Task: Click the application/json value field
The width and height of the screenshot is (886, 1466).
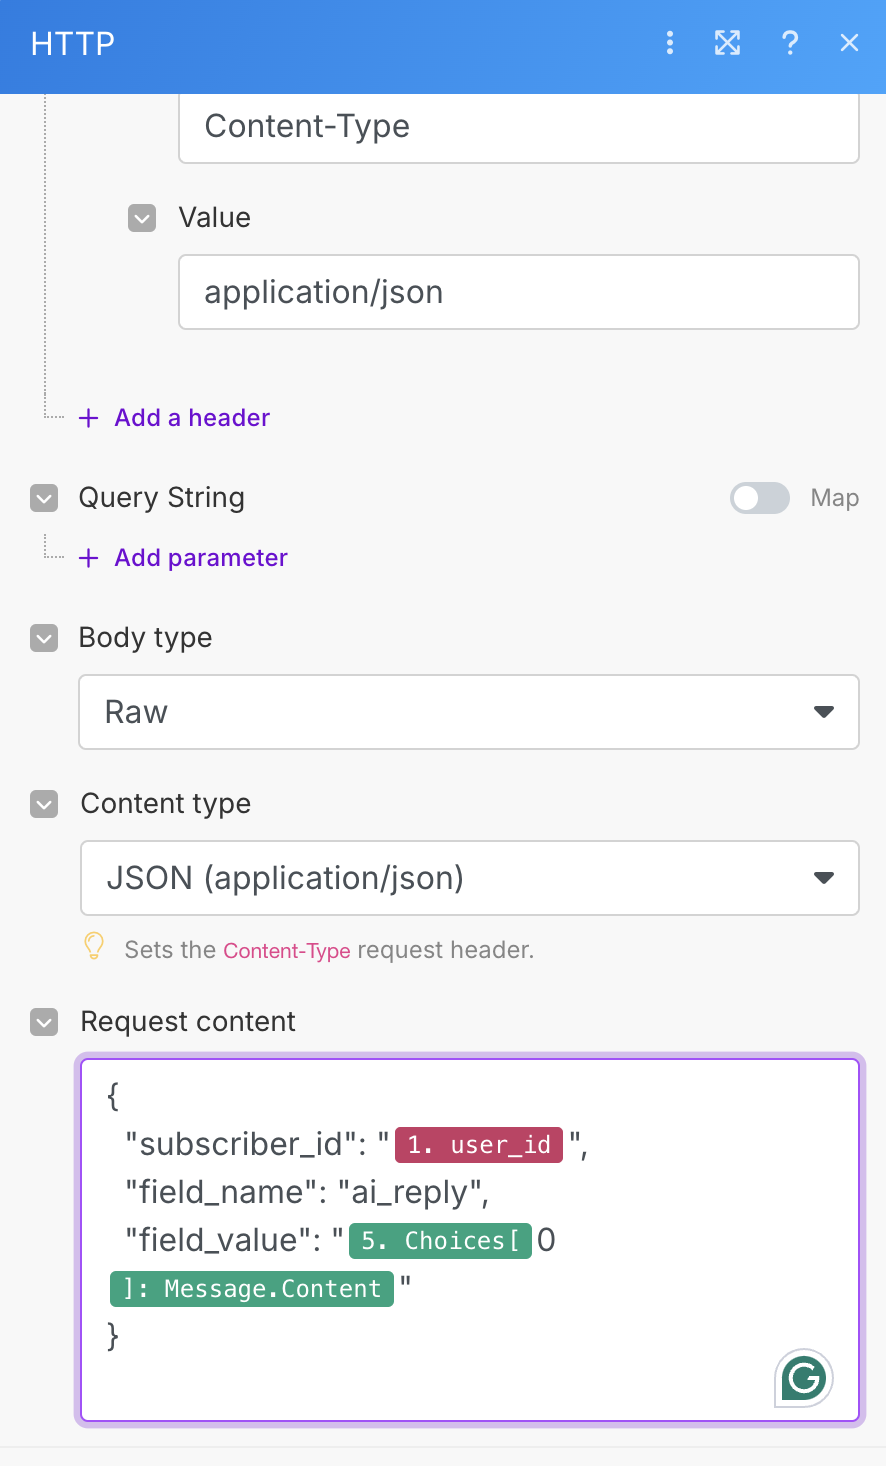Action: point(518,292)
